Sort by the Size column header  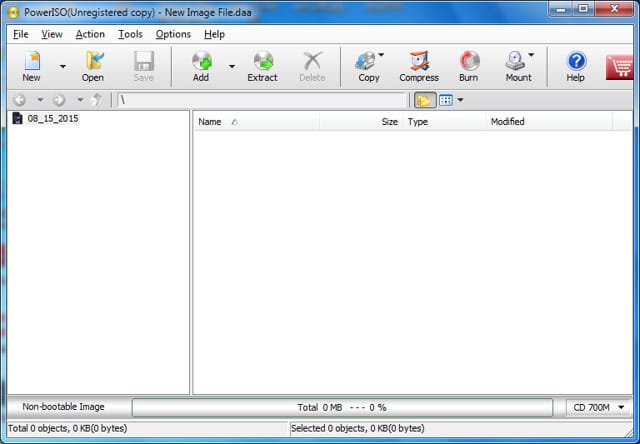361,122
